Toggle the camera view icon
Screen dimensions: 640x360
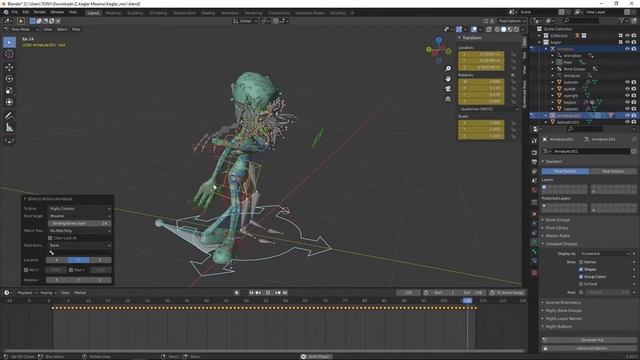point(448,89)
